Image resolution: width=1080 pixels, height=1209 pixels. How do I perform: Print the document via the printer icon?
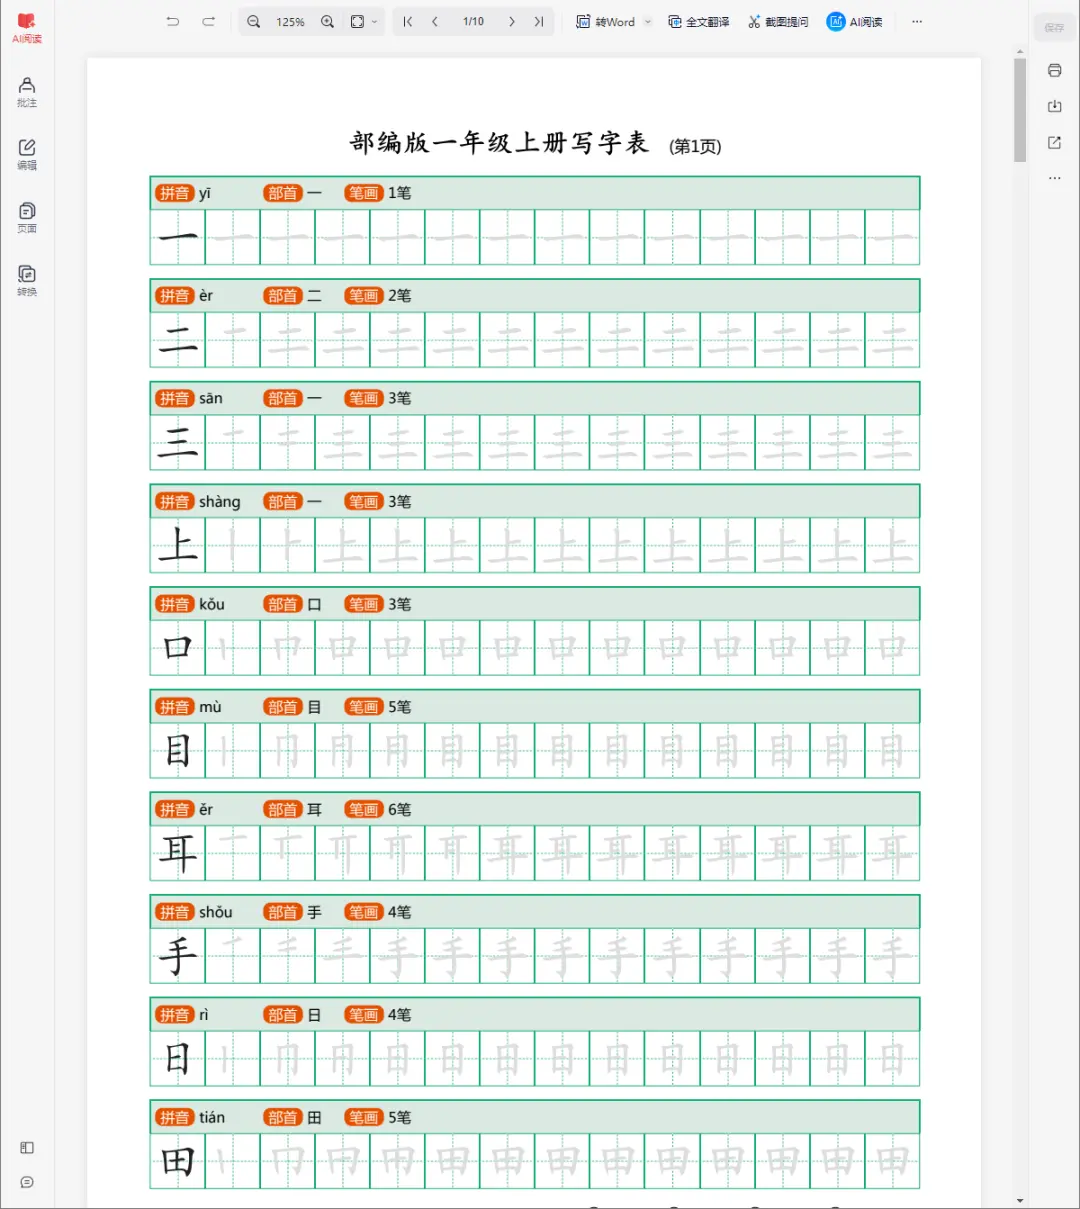click(x=1054, y=70)
